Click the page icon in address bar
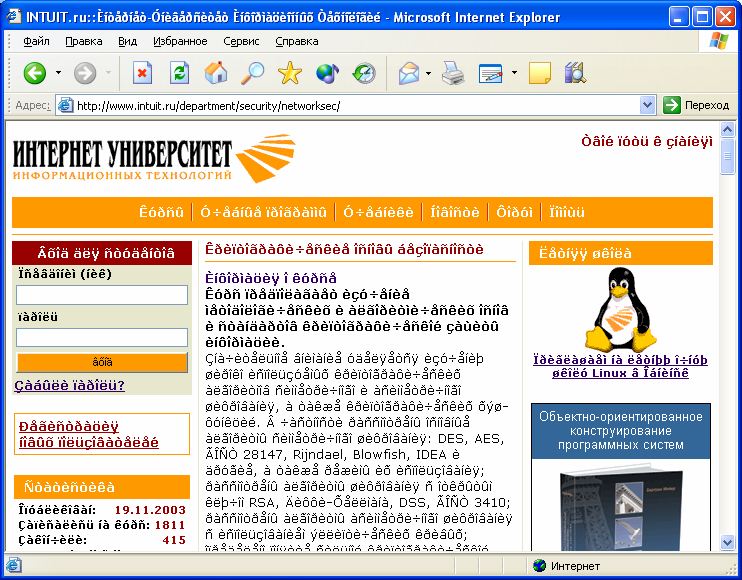 click(x=65, y=105)
